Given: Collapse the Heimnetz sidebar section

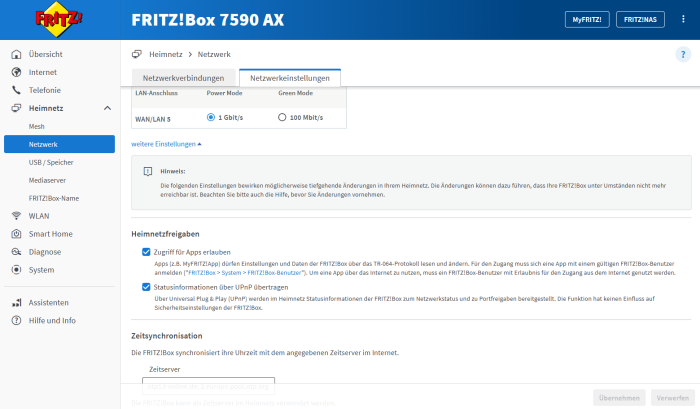Looking at the screenshot, I should tap(107, 108).
